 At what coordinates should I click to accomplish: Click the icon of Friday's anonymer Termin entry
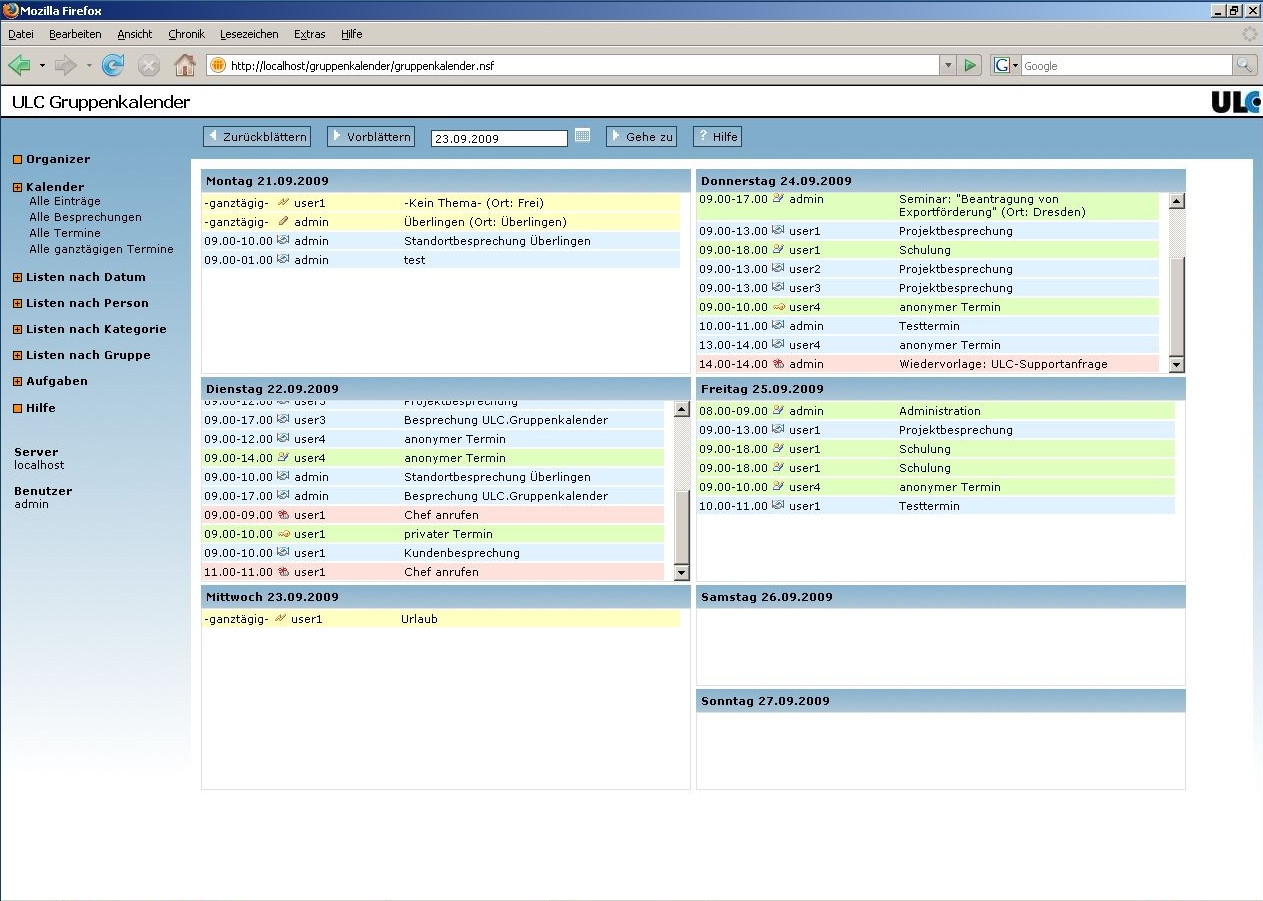(778, 487)
